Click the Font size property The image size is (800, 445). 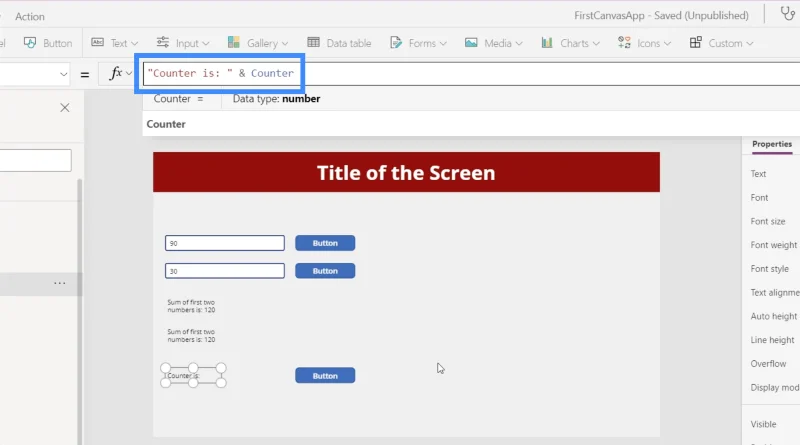click(x=768, y=221)
